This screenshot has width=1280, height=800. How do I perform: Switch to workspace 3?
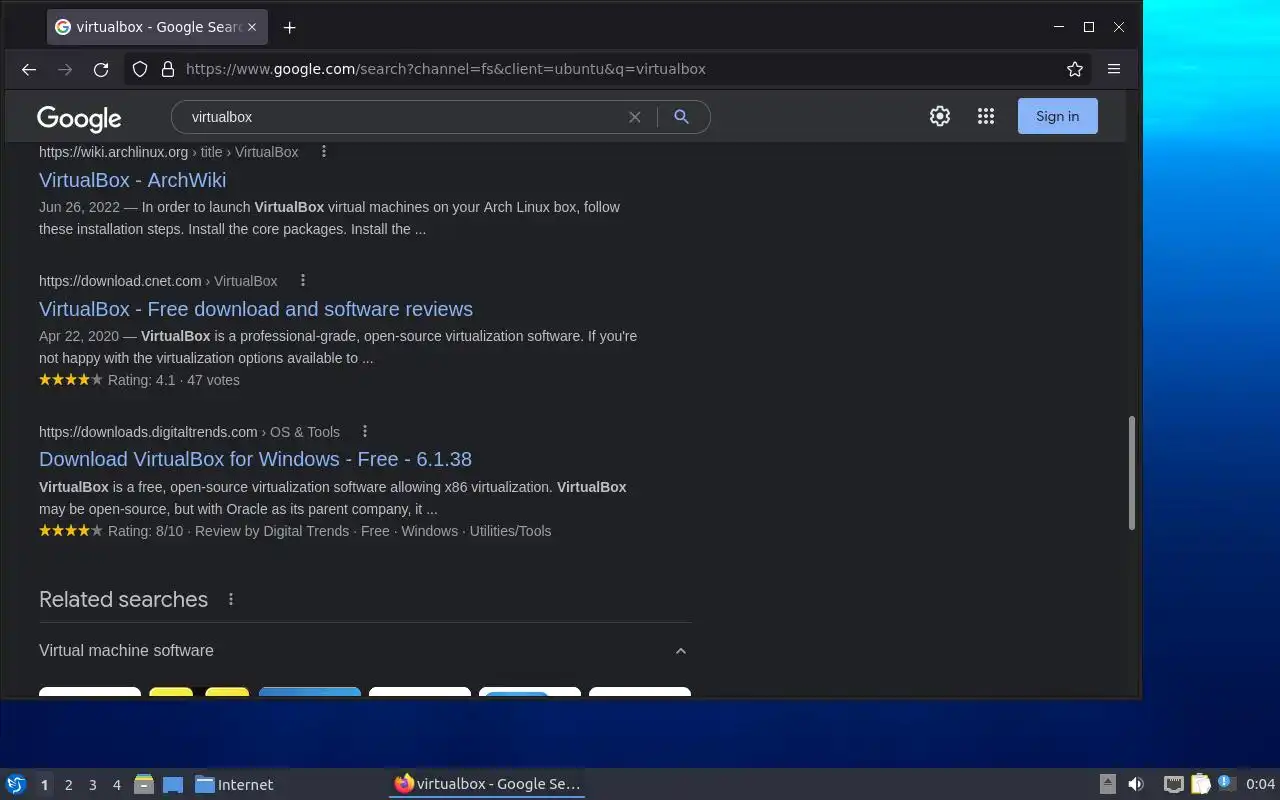click(92, 785)
